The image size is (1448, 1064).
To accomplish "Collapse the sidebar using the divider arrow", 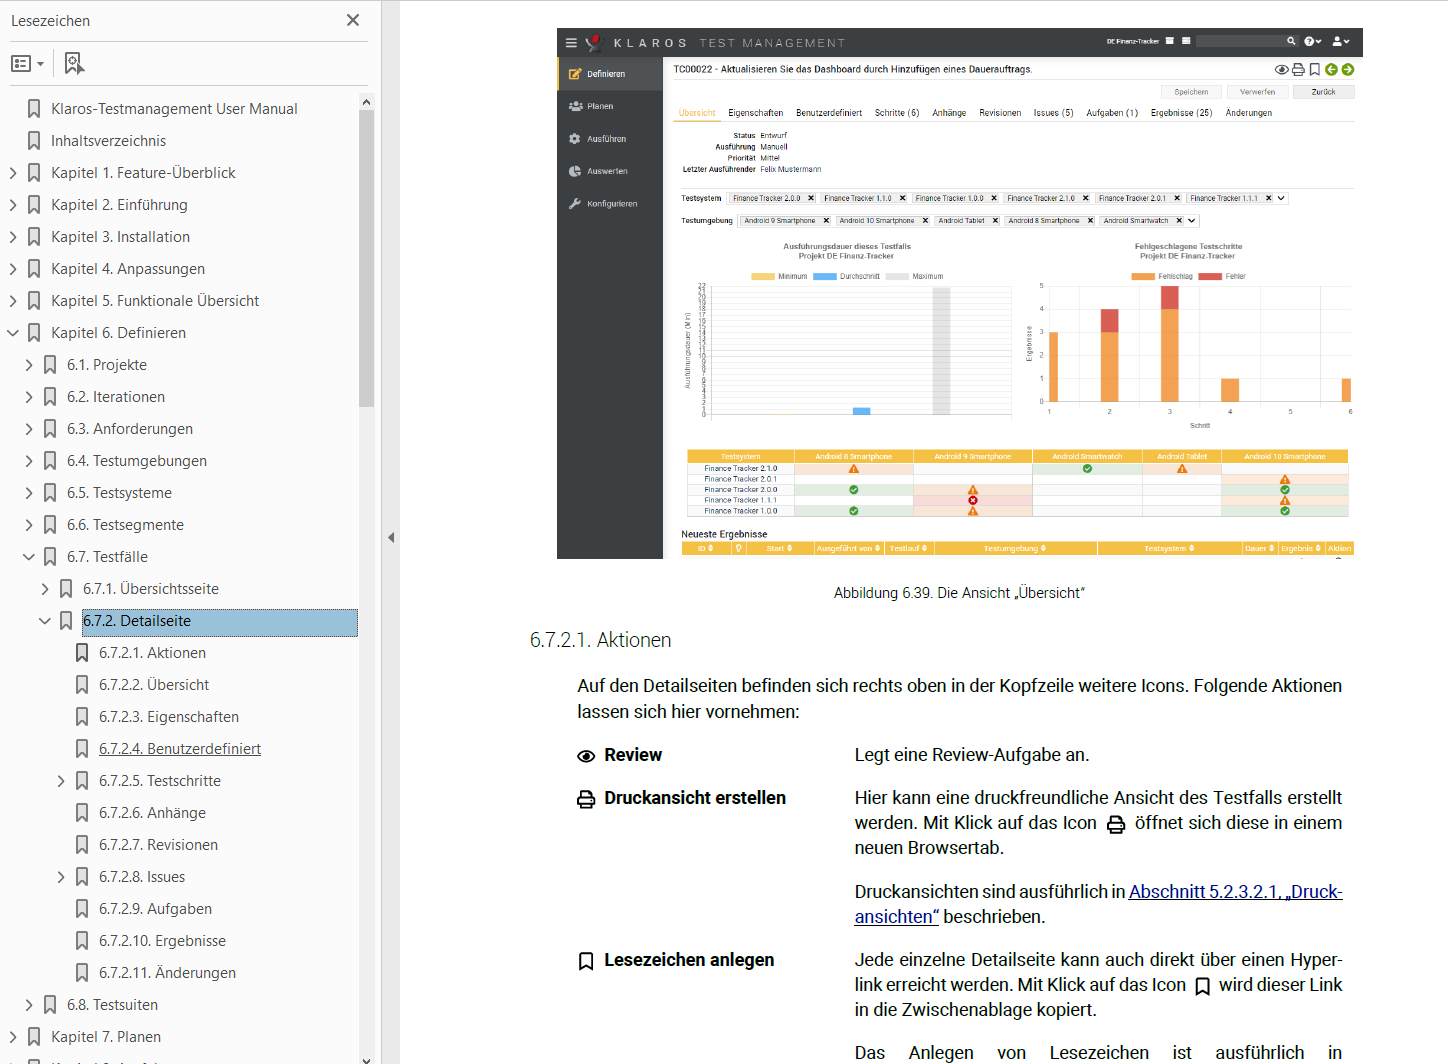I will click(x=391, y=537).
